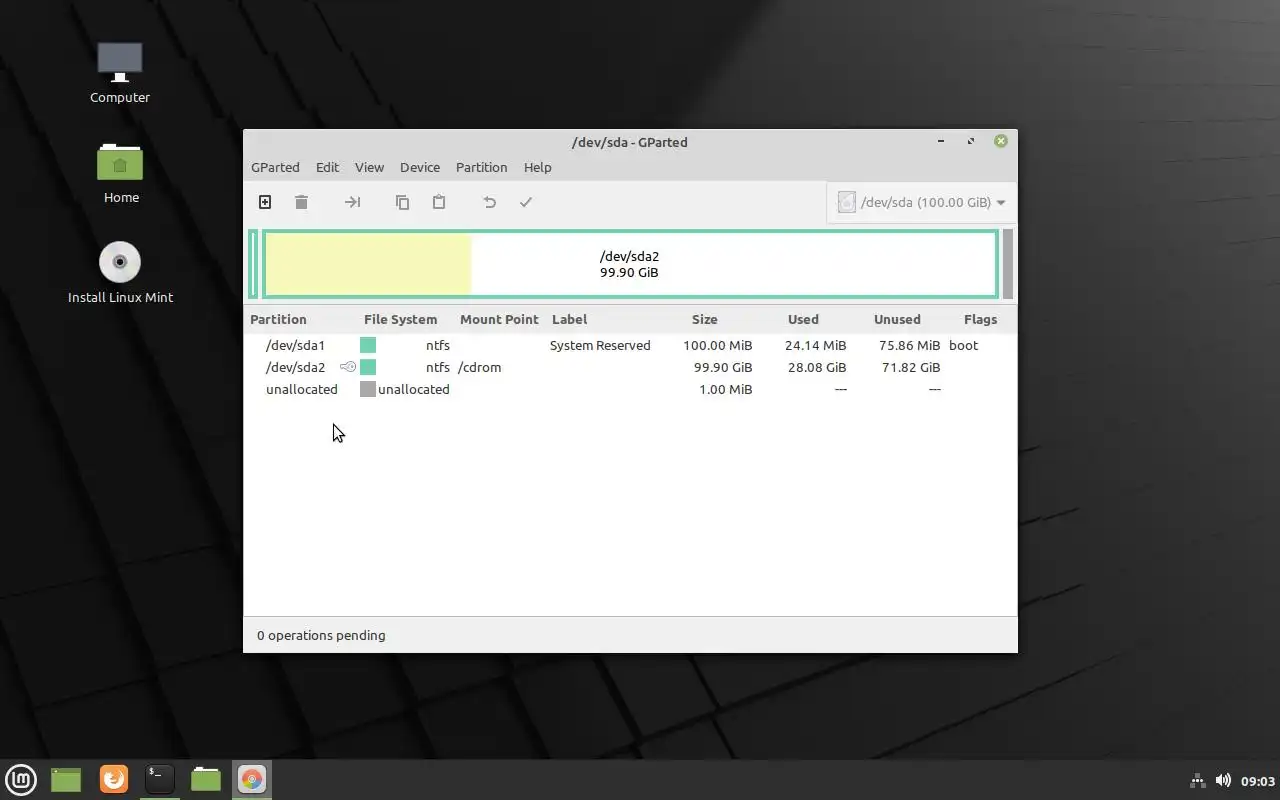Open the Edit menu
Screen dimensions: 1280x800
point(327,167)
